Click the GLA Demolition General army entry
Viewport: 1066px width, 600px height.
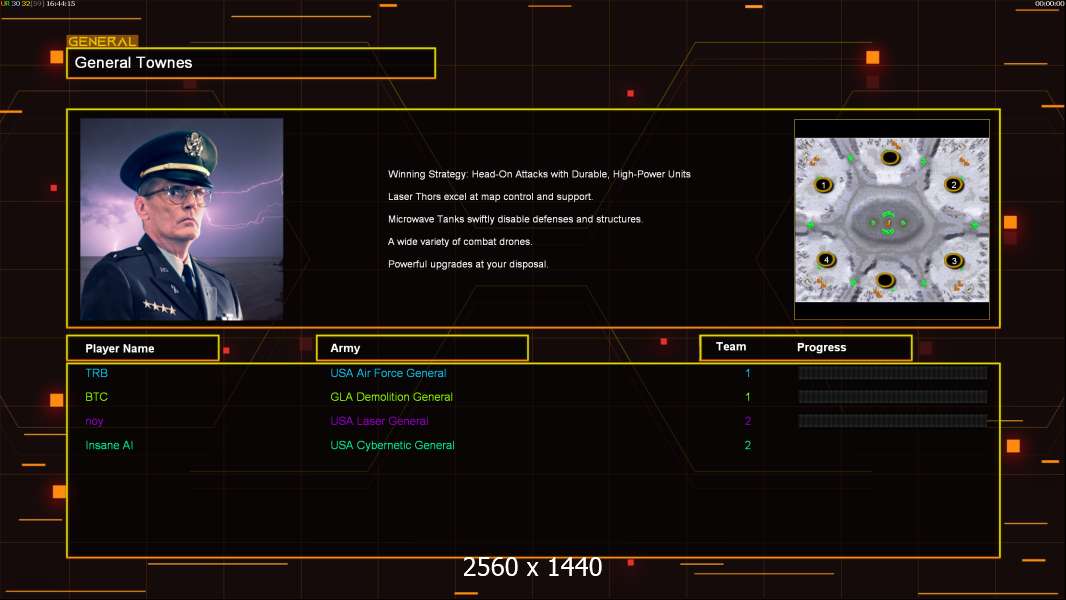[x=391, y=397]
